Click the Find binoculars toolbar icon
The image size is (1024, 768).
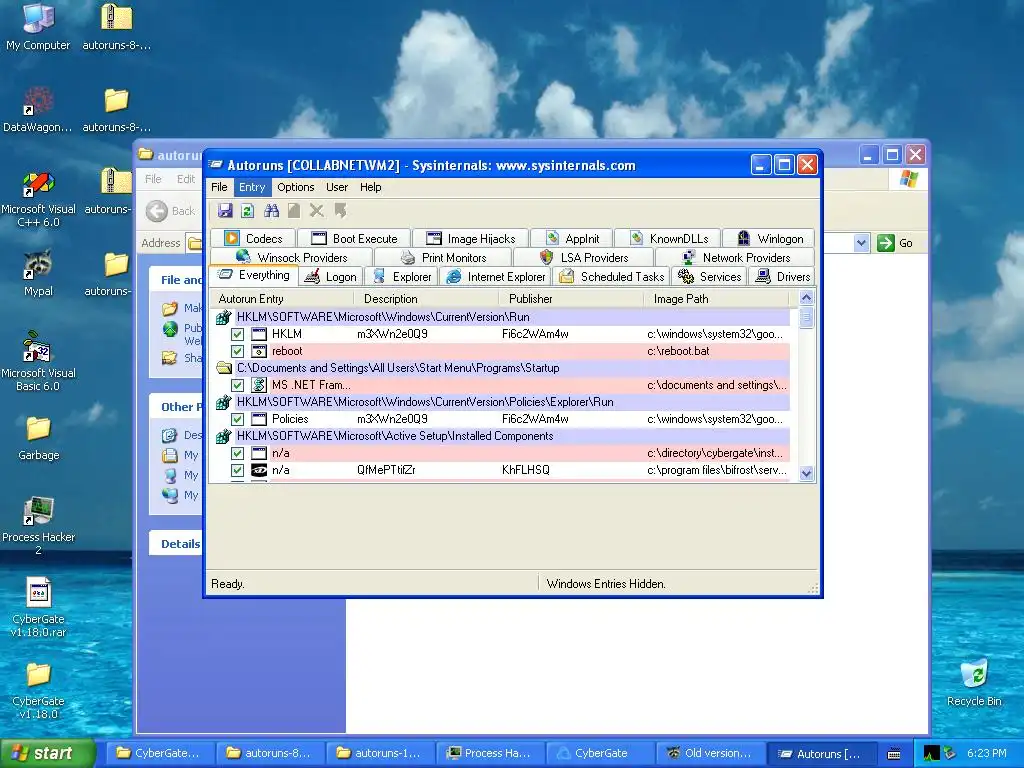pos(271,210)
